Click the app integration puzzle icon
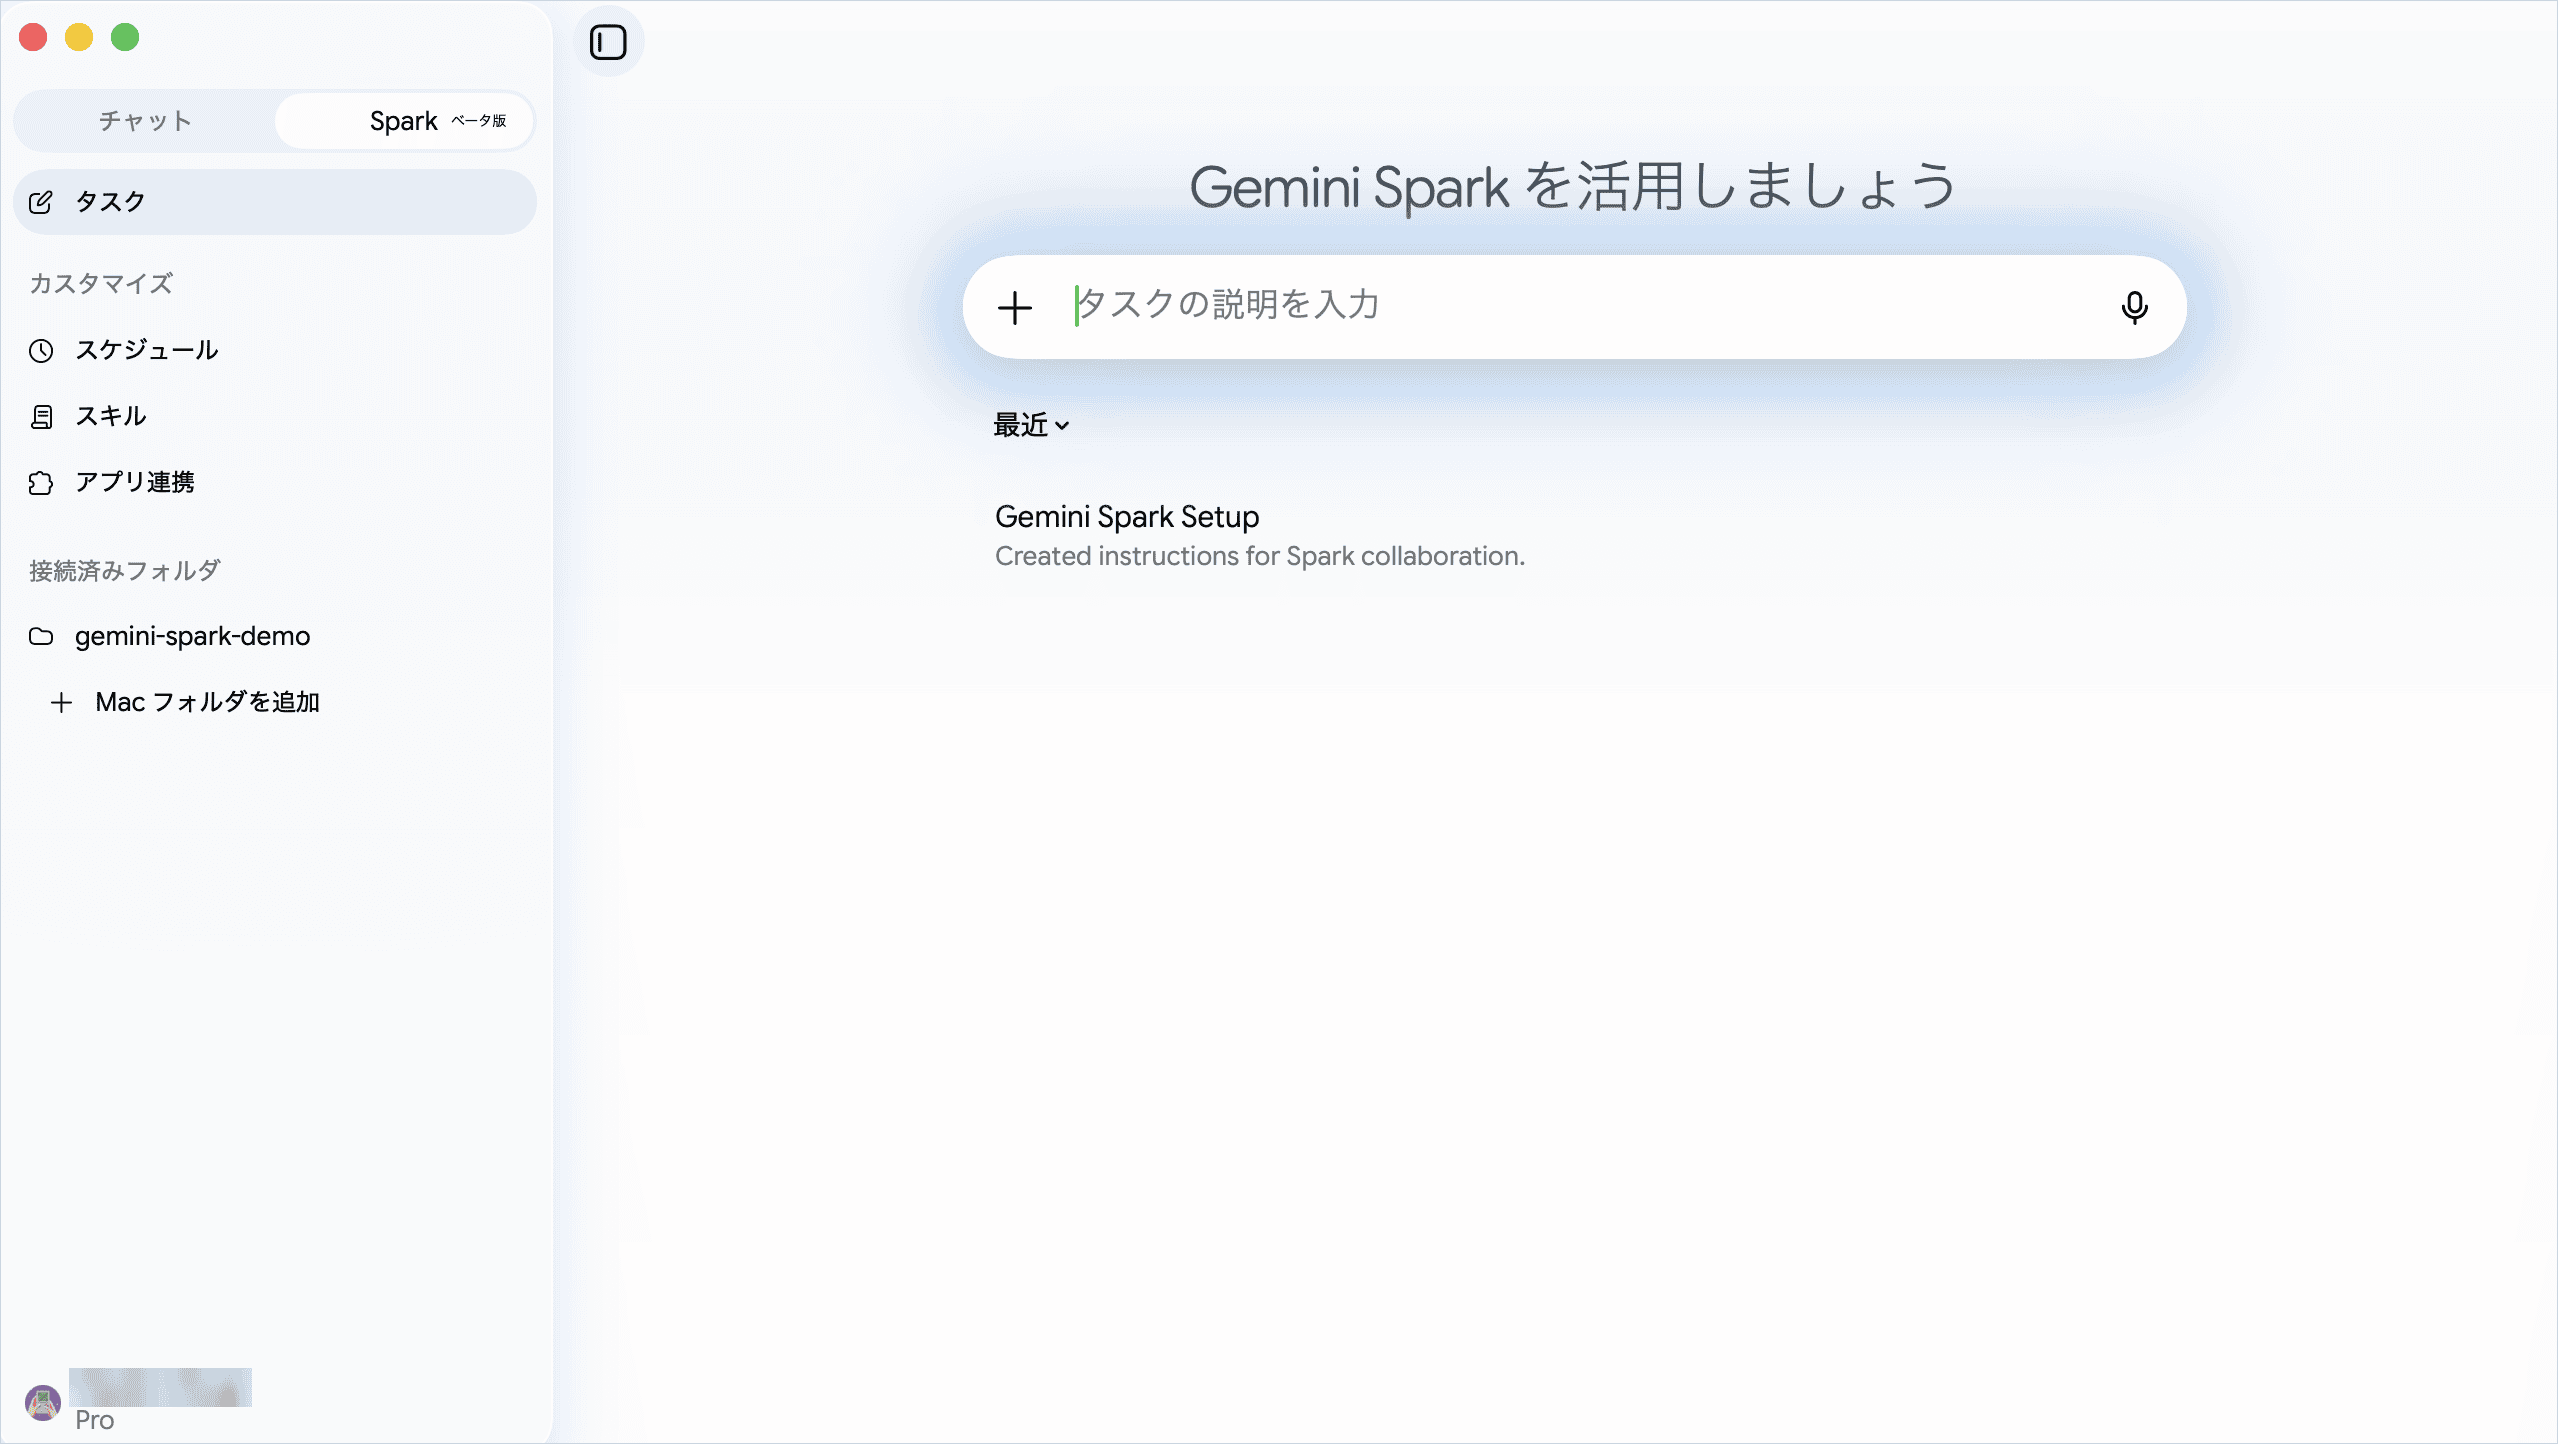This screenshot has height=1444, width=2558. 41,483
